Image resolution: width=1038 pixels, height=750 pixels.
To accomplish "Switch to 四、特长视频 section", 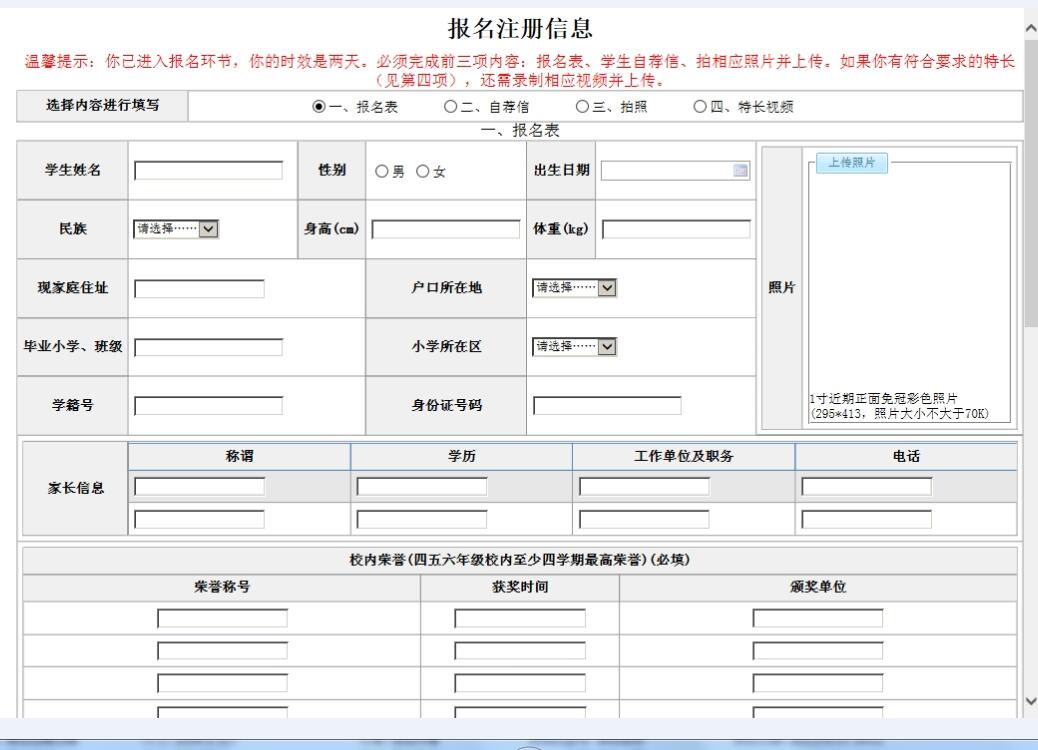I will 701,107.
